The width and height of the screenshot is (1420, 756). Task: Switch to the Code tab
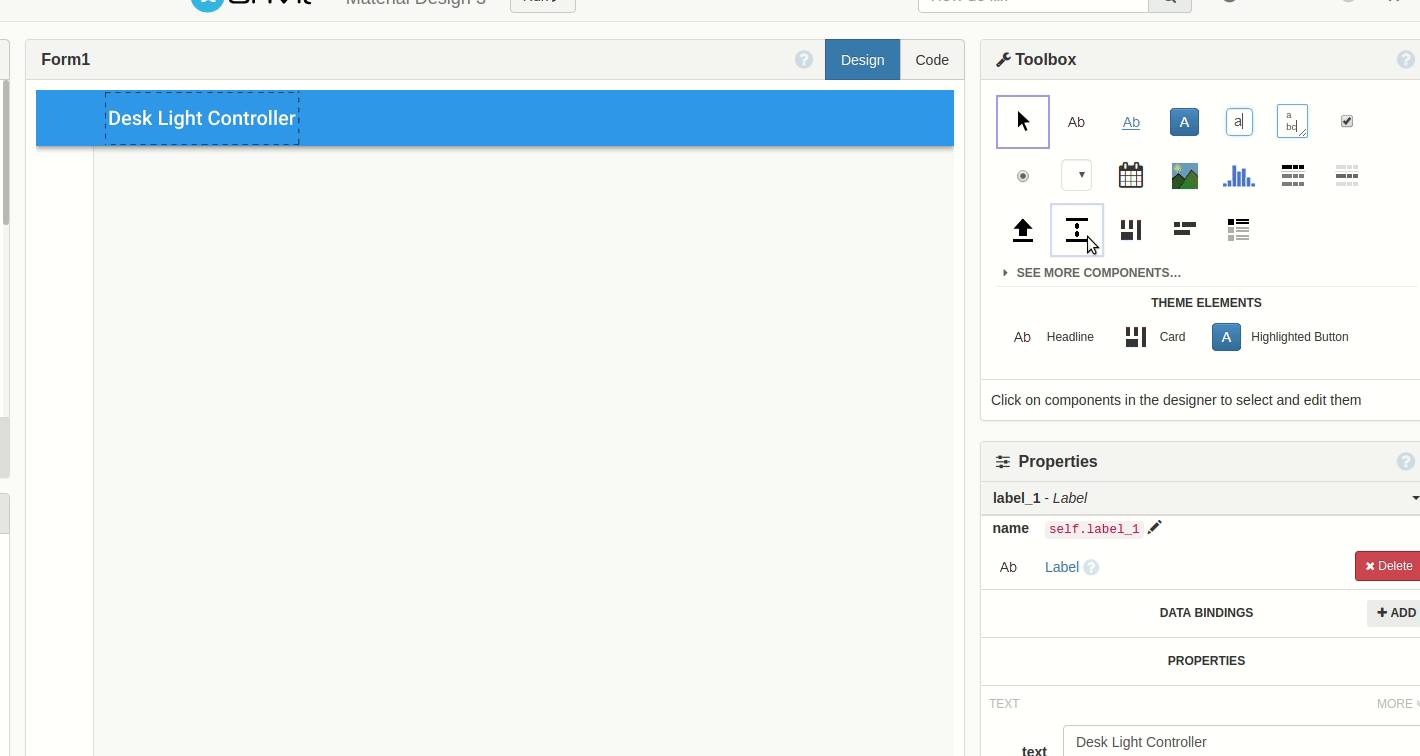pyautogui.click(x=931, y=60)
